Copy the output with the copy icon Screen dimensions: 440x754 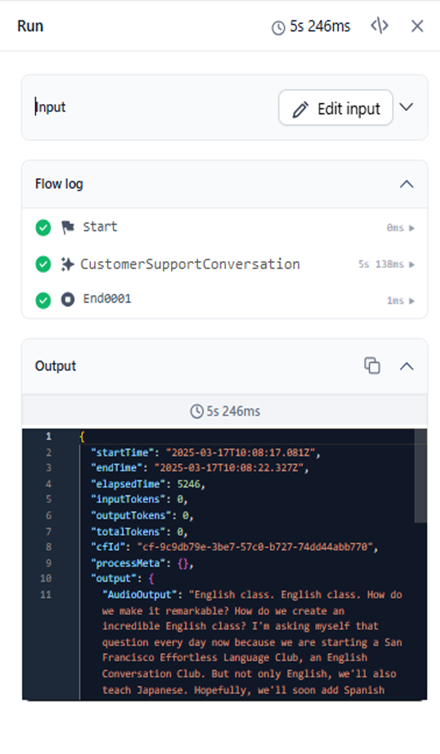click(372, 365)
